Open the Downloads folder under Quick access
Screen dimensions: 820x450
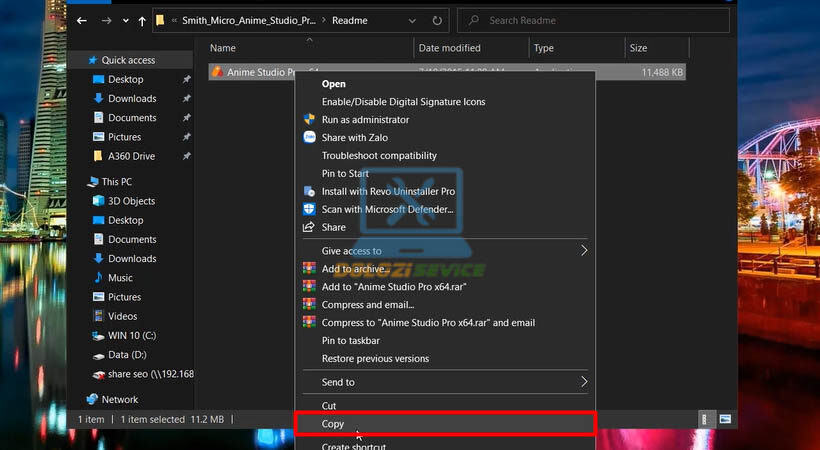[x=132, y=99]
